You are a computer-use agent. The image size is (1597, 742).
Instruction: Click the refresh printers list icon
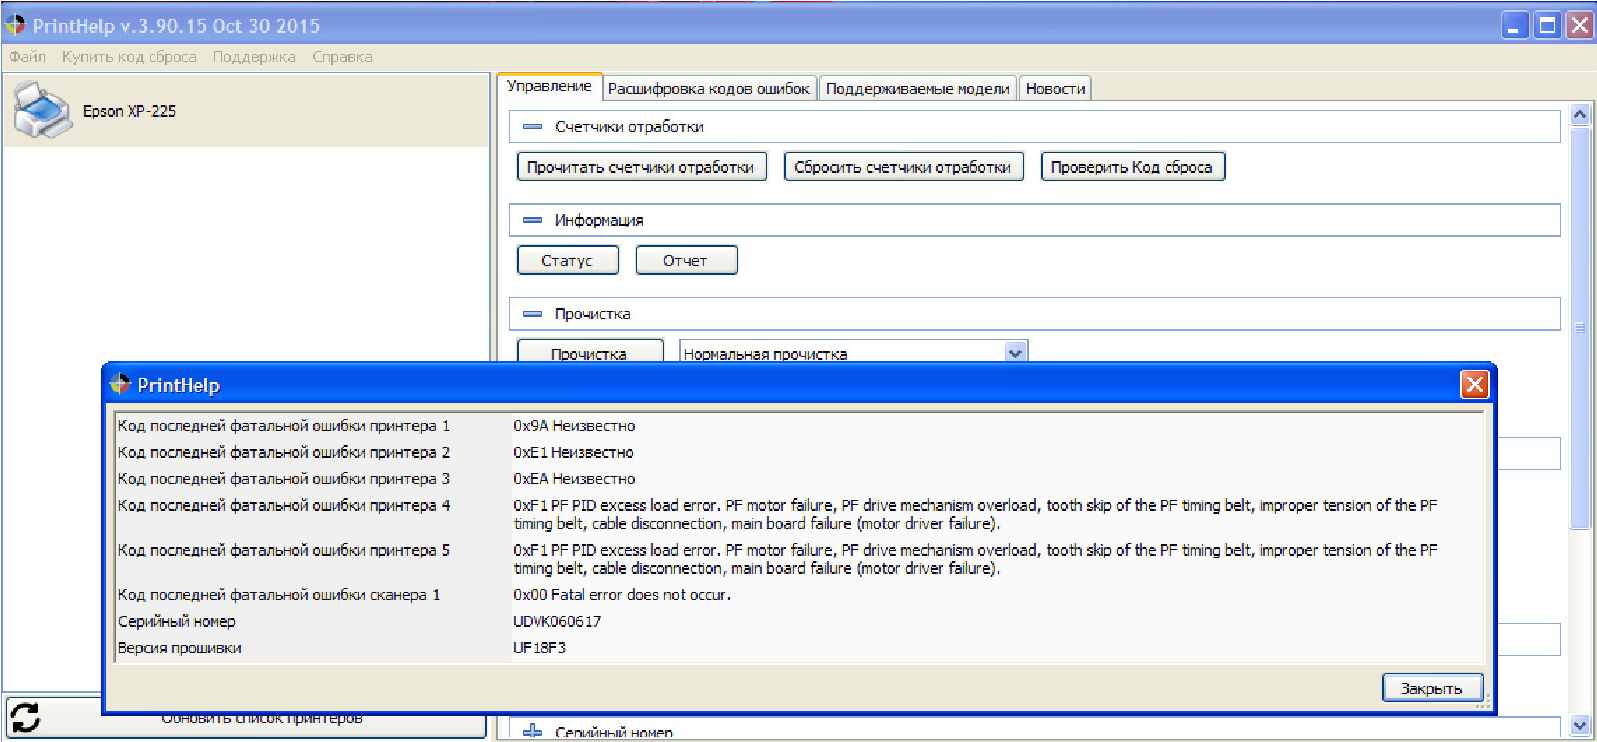25,717
